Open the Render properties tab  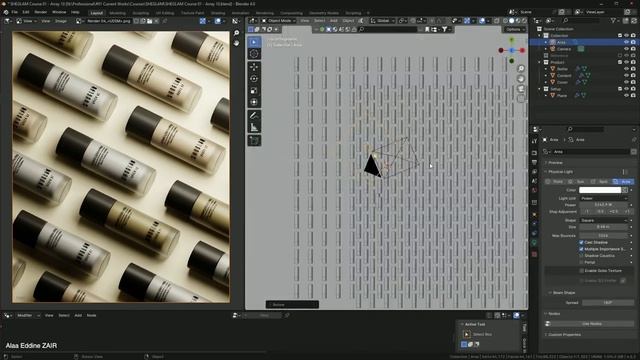tap(534, 153)
